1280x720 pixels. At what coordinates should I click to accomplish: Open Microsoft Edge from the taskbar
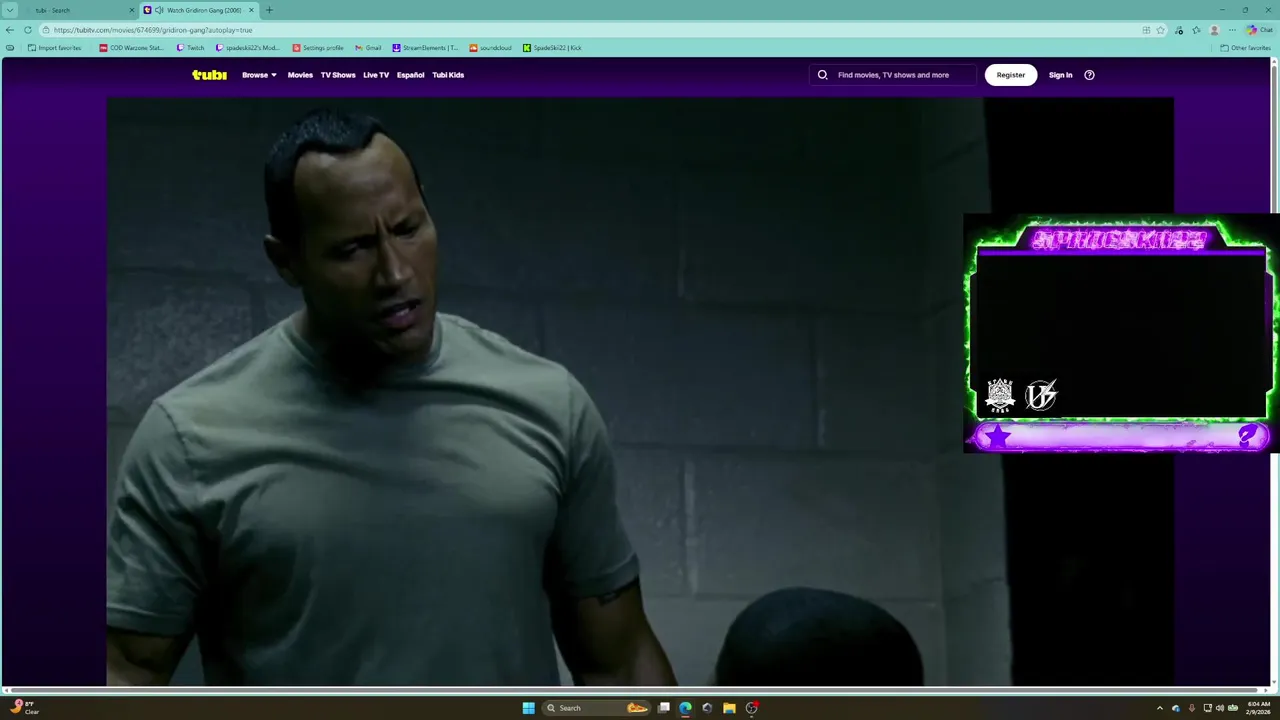685,708
